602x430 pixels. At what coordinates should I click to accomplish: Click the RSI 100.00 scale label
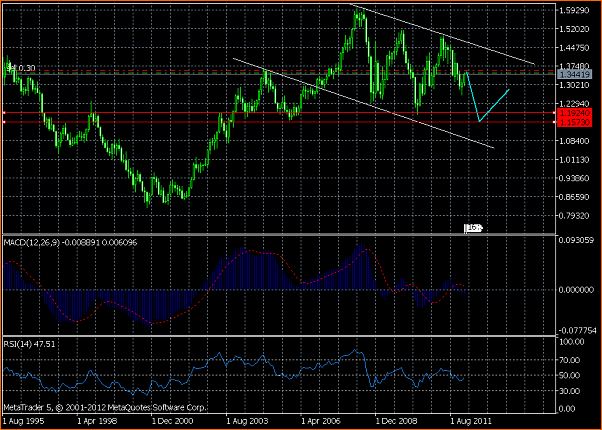point(572,342)
